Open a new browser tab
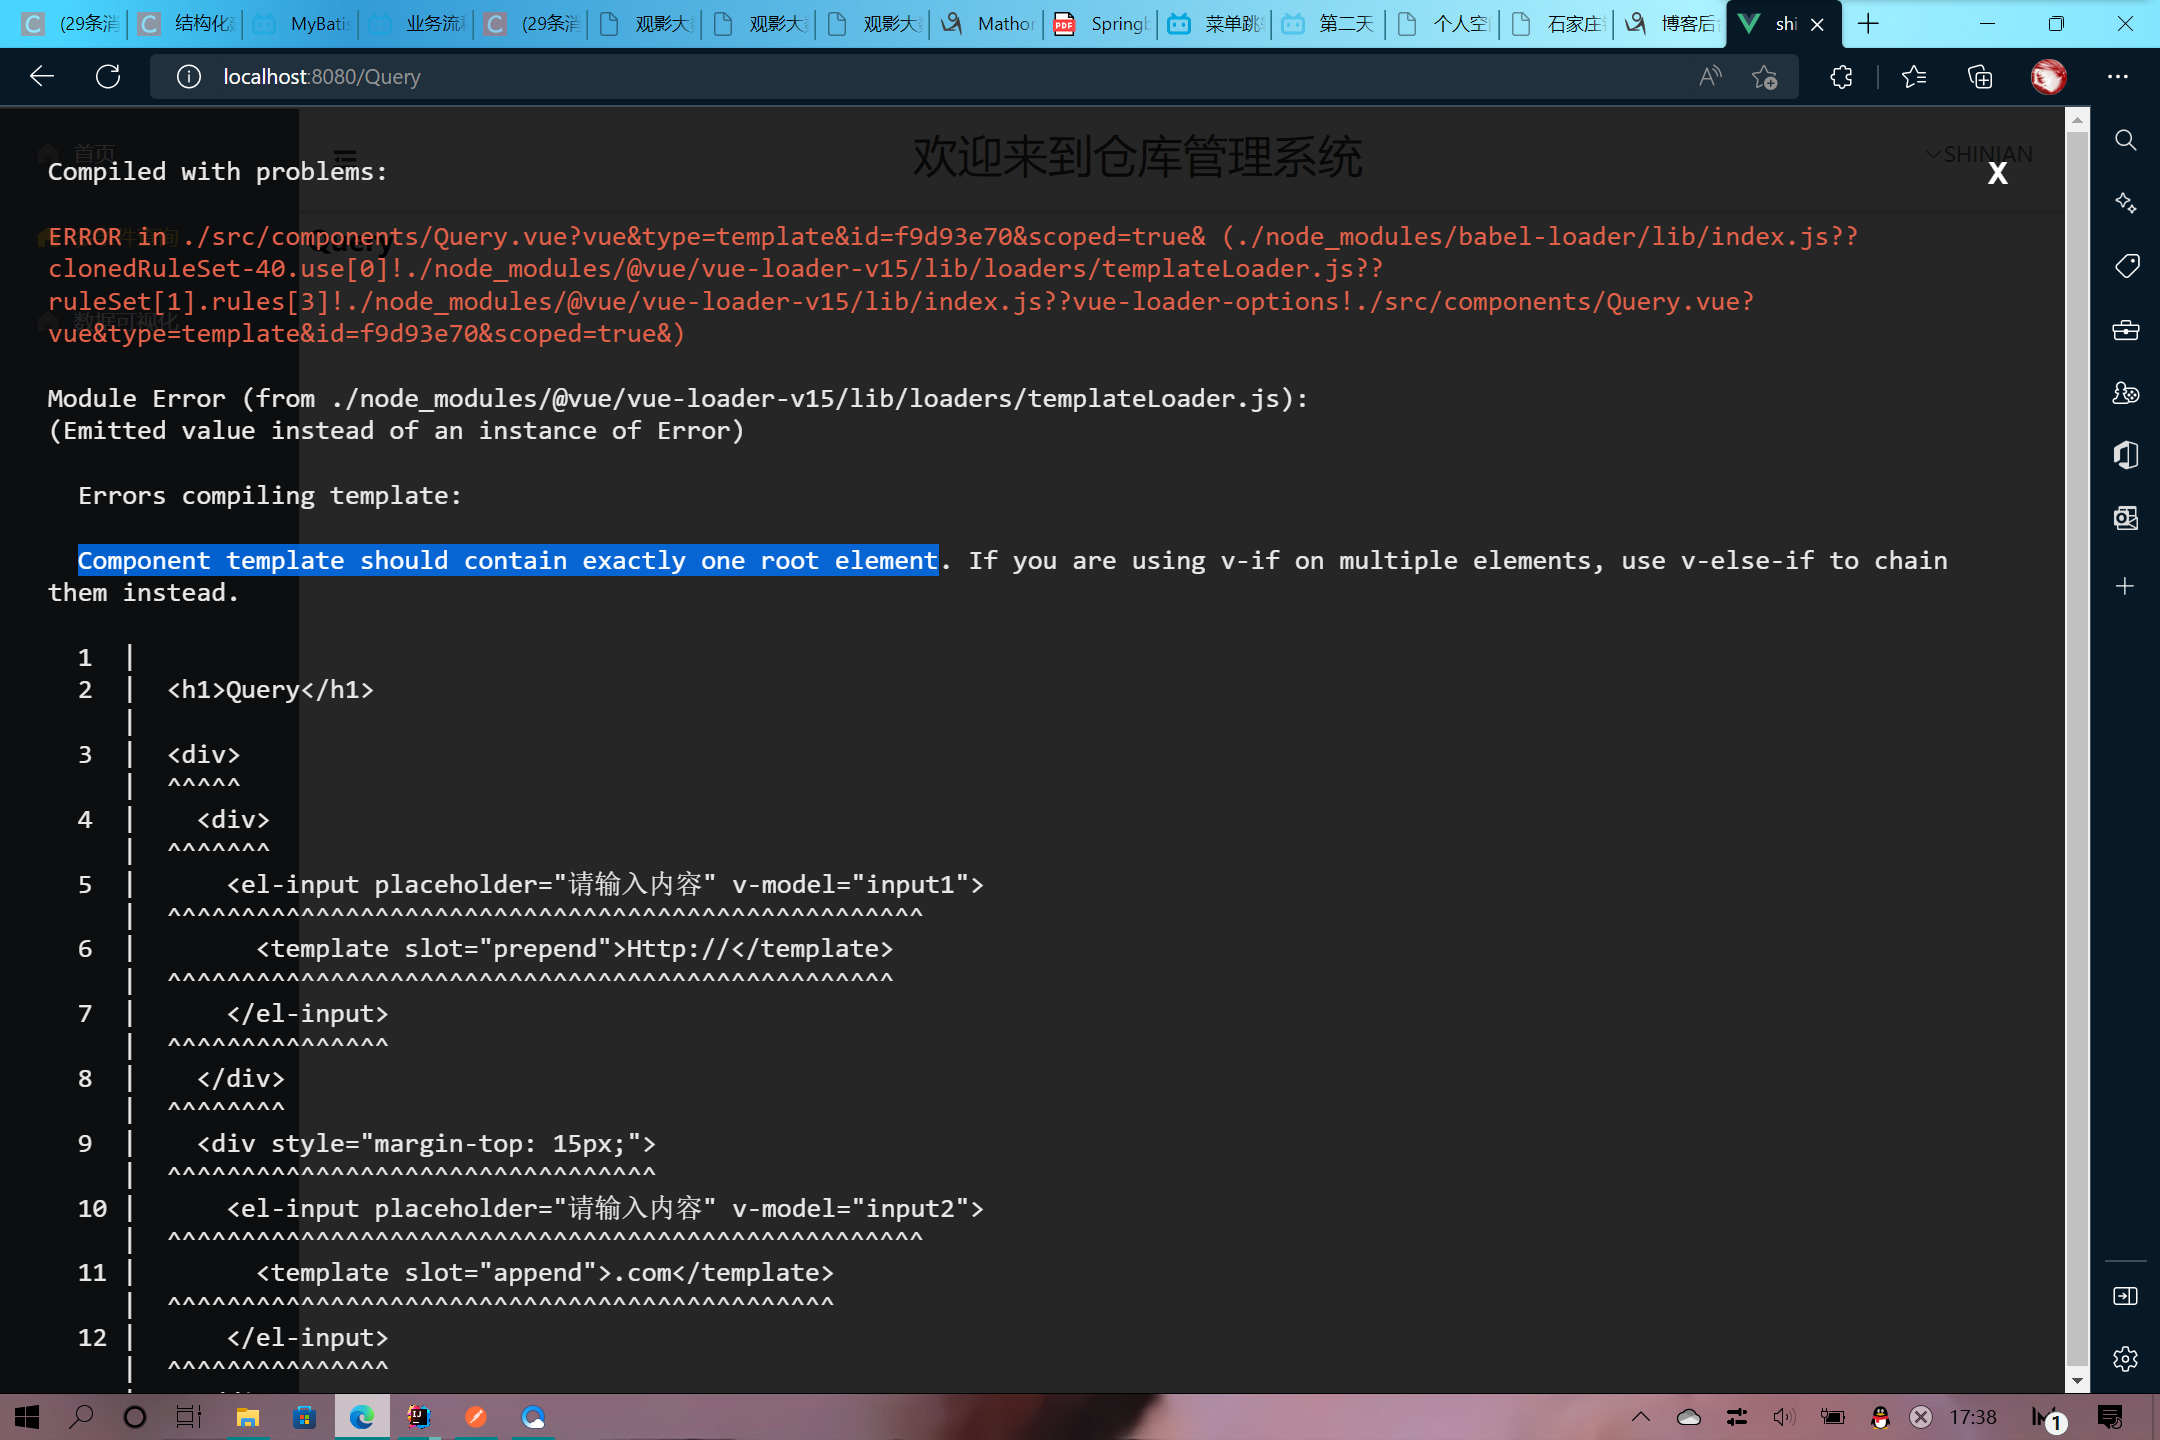The image size is (2160, 1440). (1868, 24)
